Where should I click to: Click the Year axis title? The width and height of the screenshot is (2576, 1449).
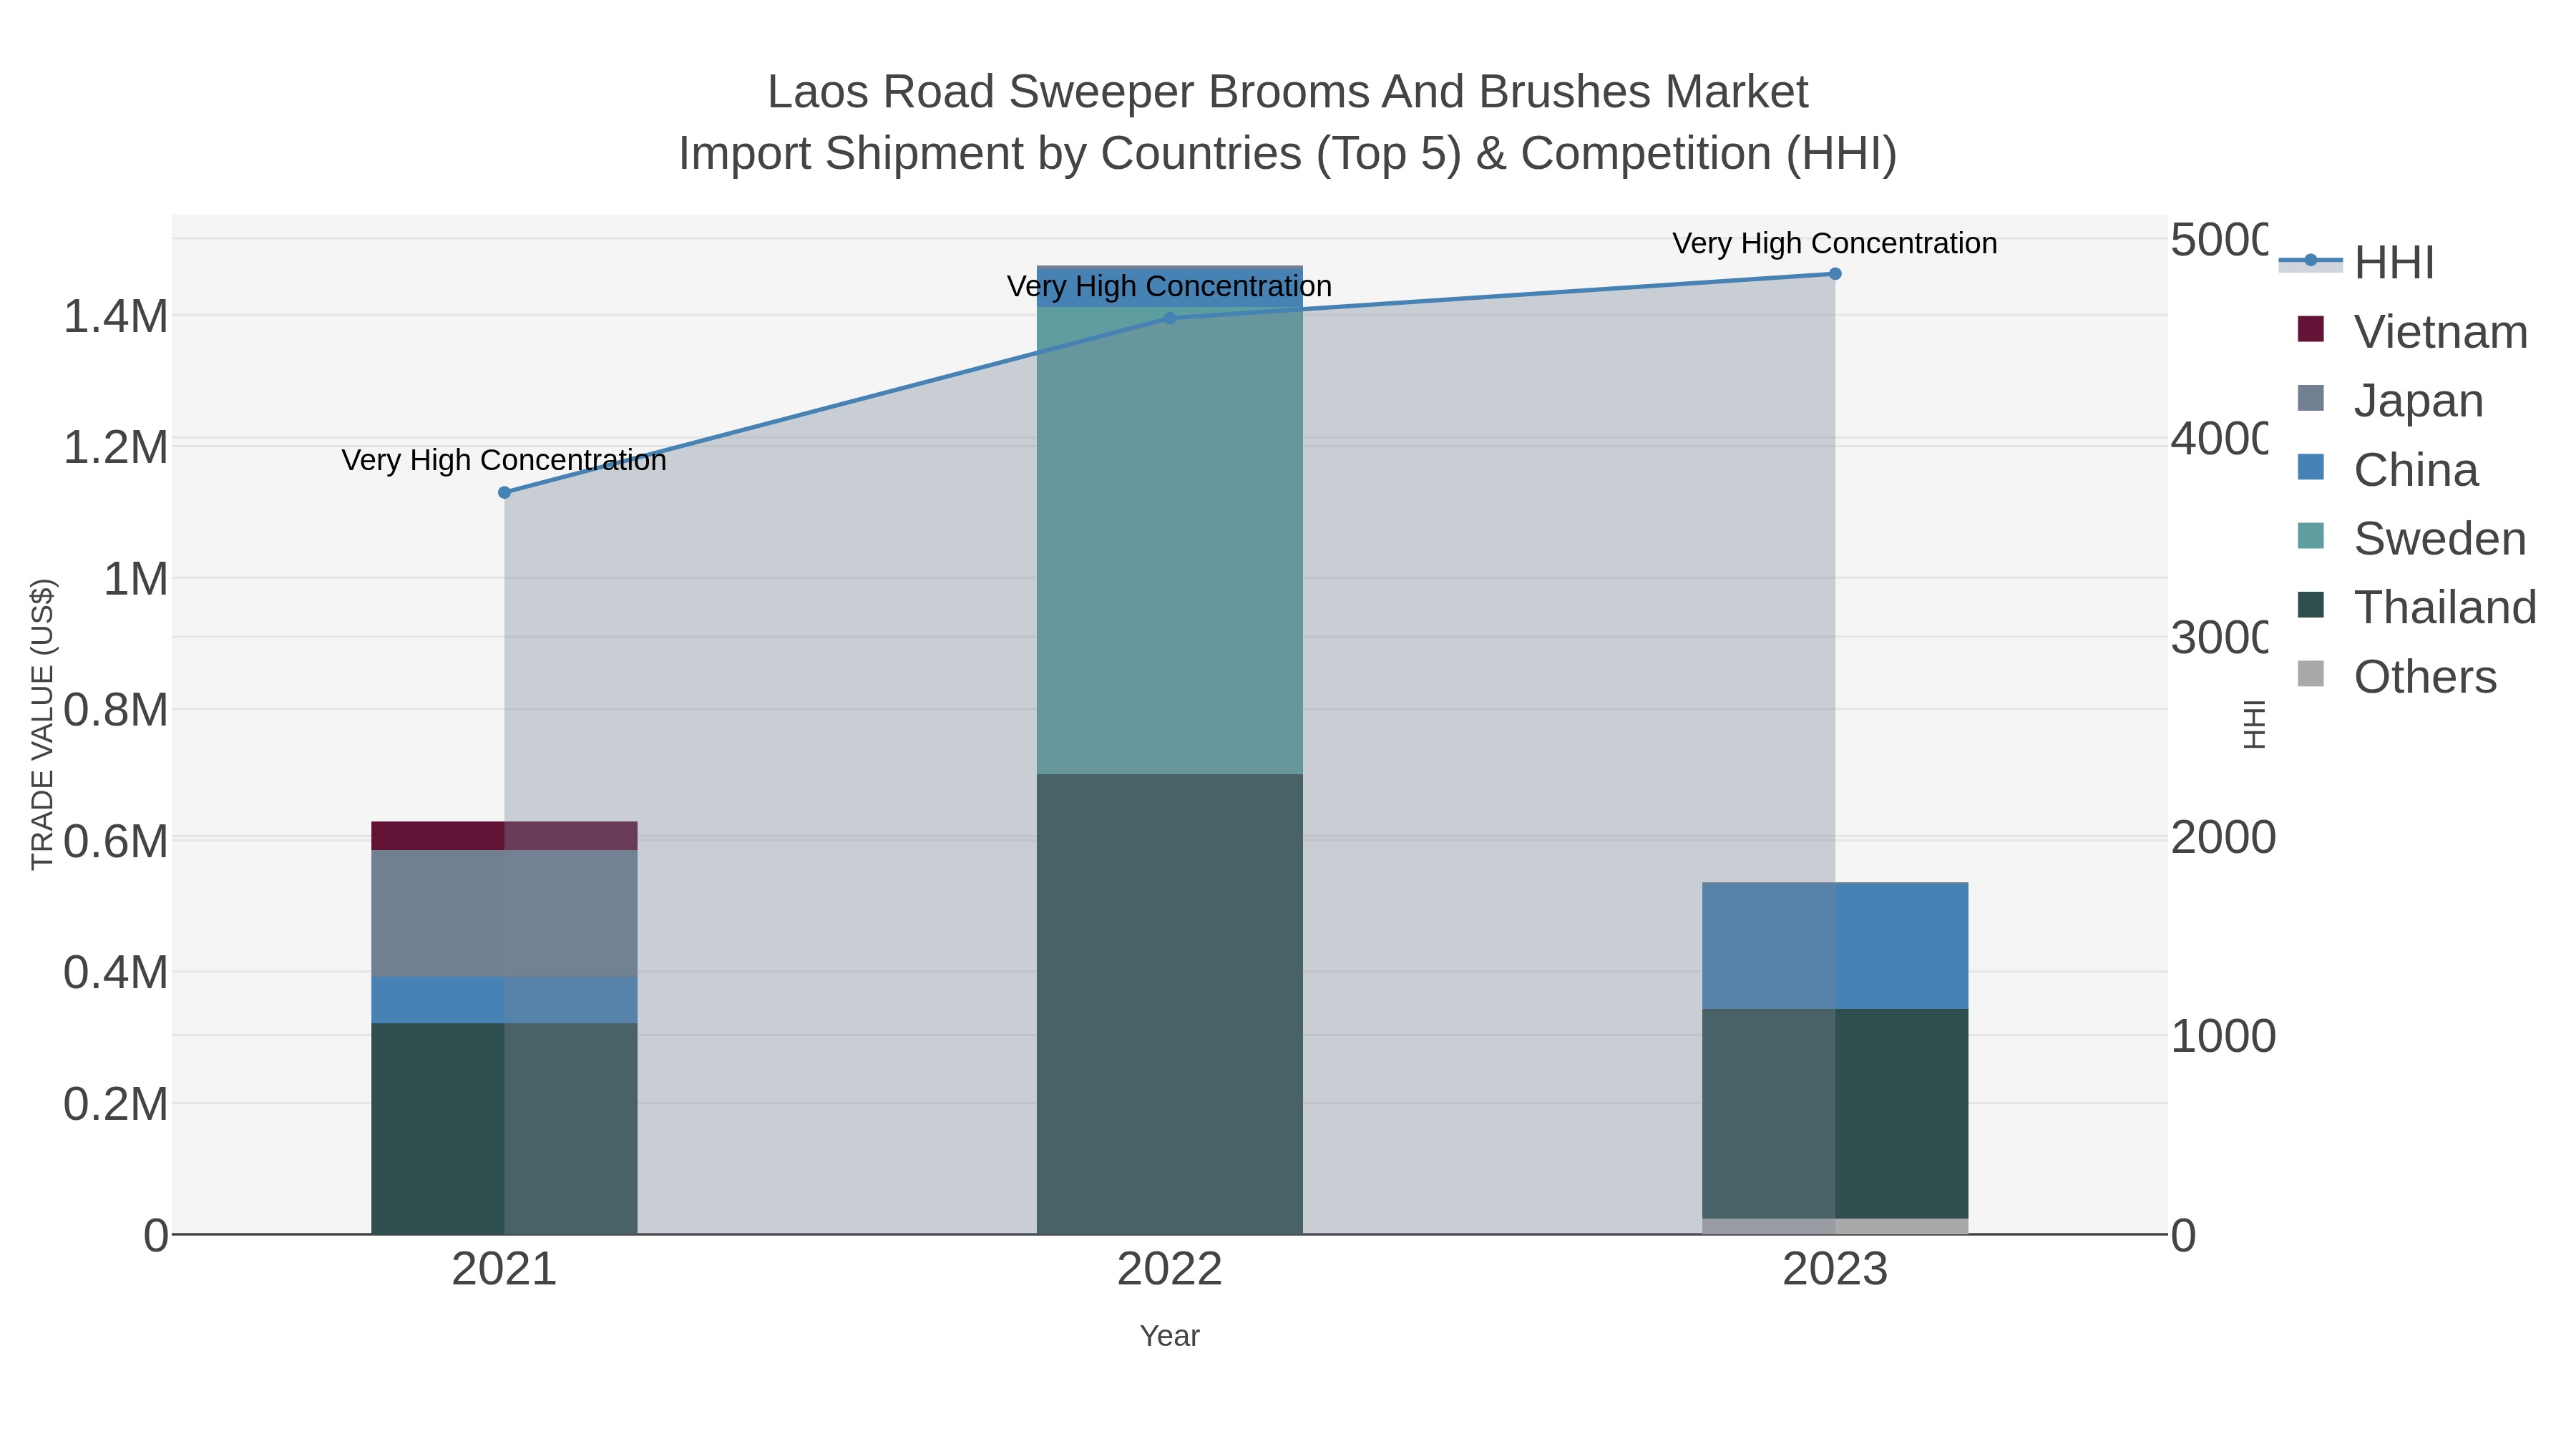pyautogui.click(x=1170, y=1336)
